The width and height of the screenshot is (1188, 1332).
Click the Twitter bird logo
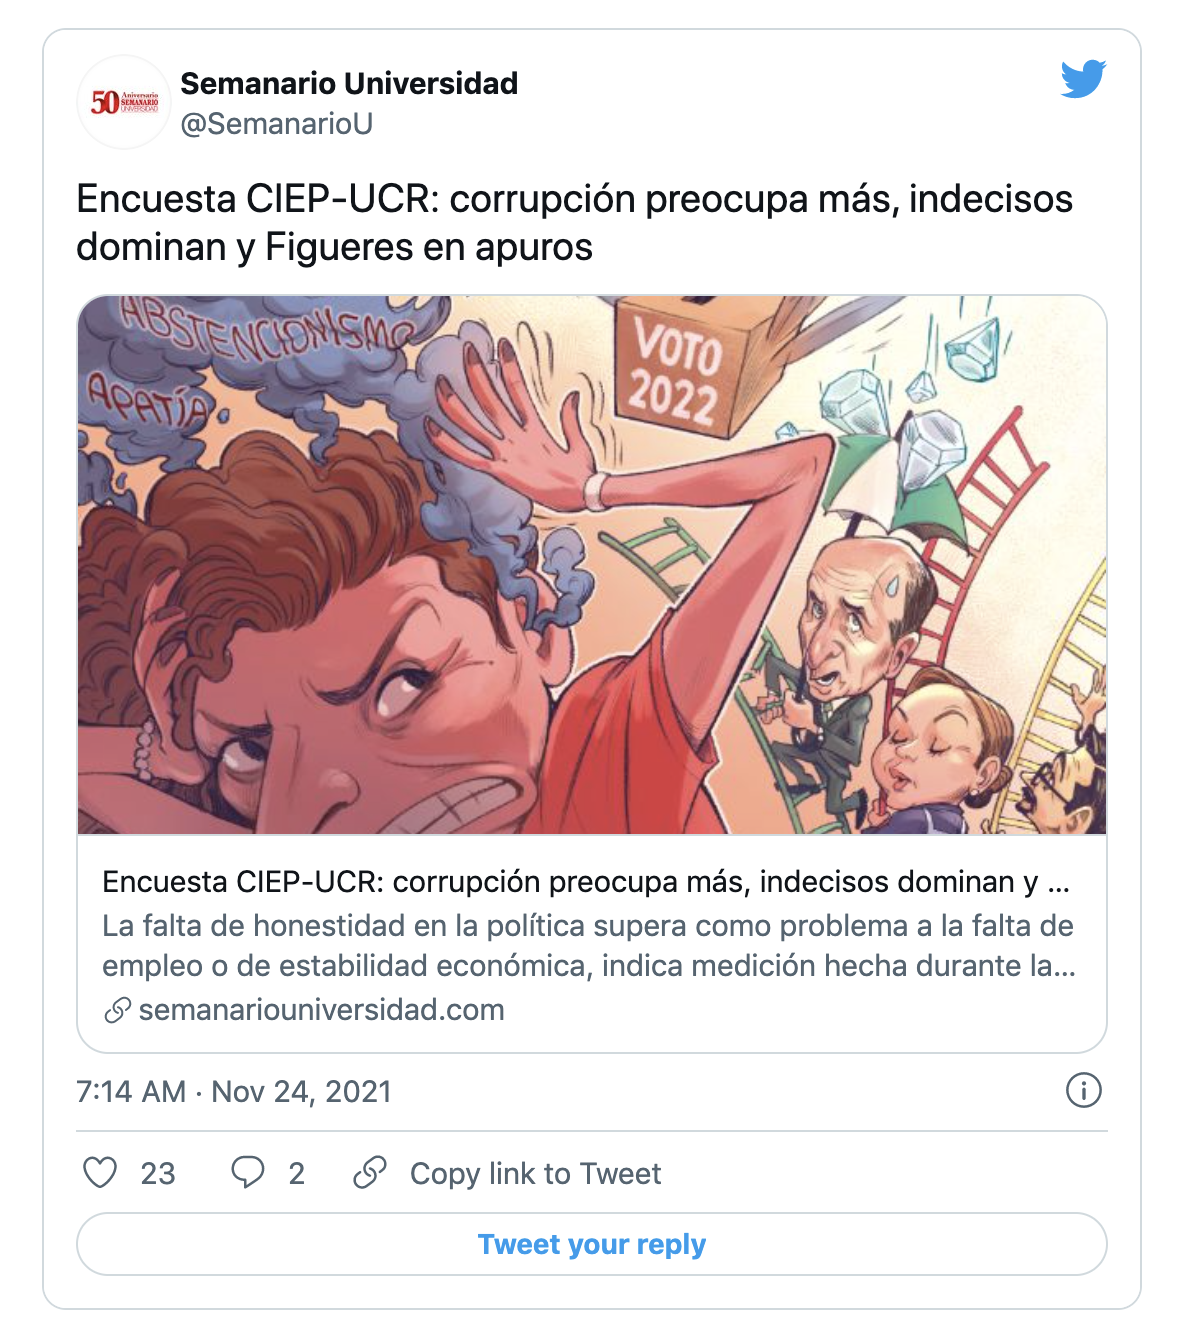pyautogui.click(x=1083, y=79)
